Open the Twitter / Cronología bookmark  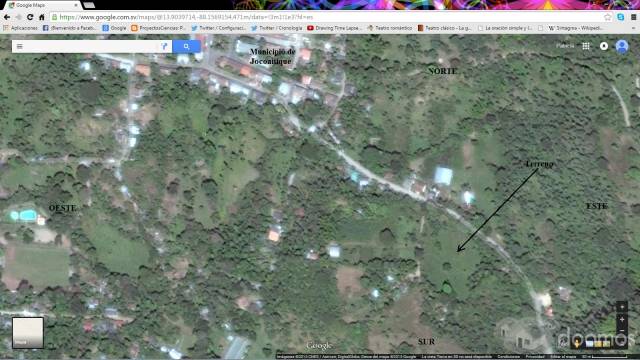[x=276, y=28]
